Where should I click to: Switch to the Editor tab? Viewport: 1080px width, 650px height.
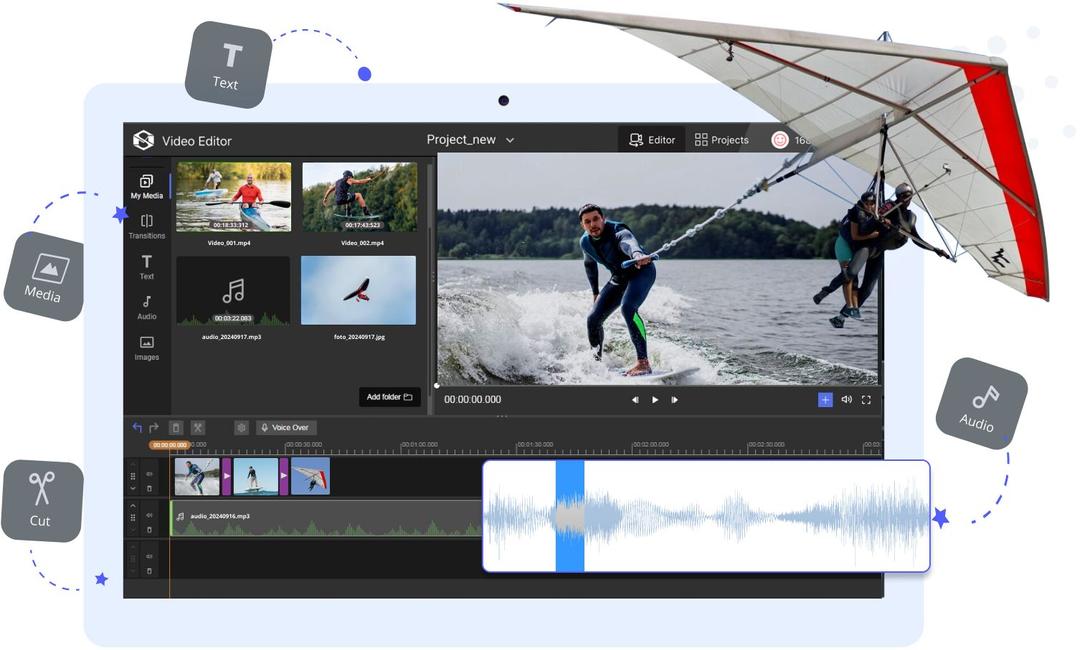click(651, 139)
